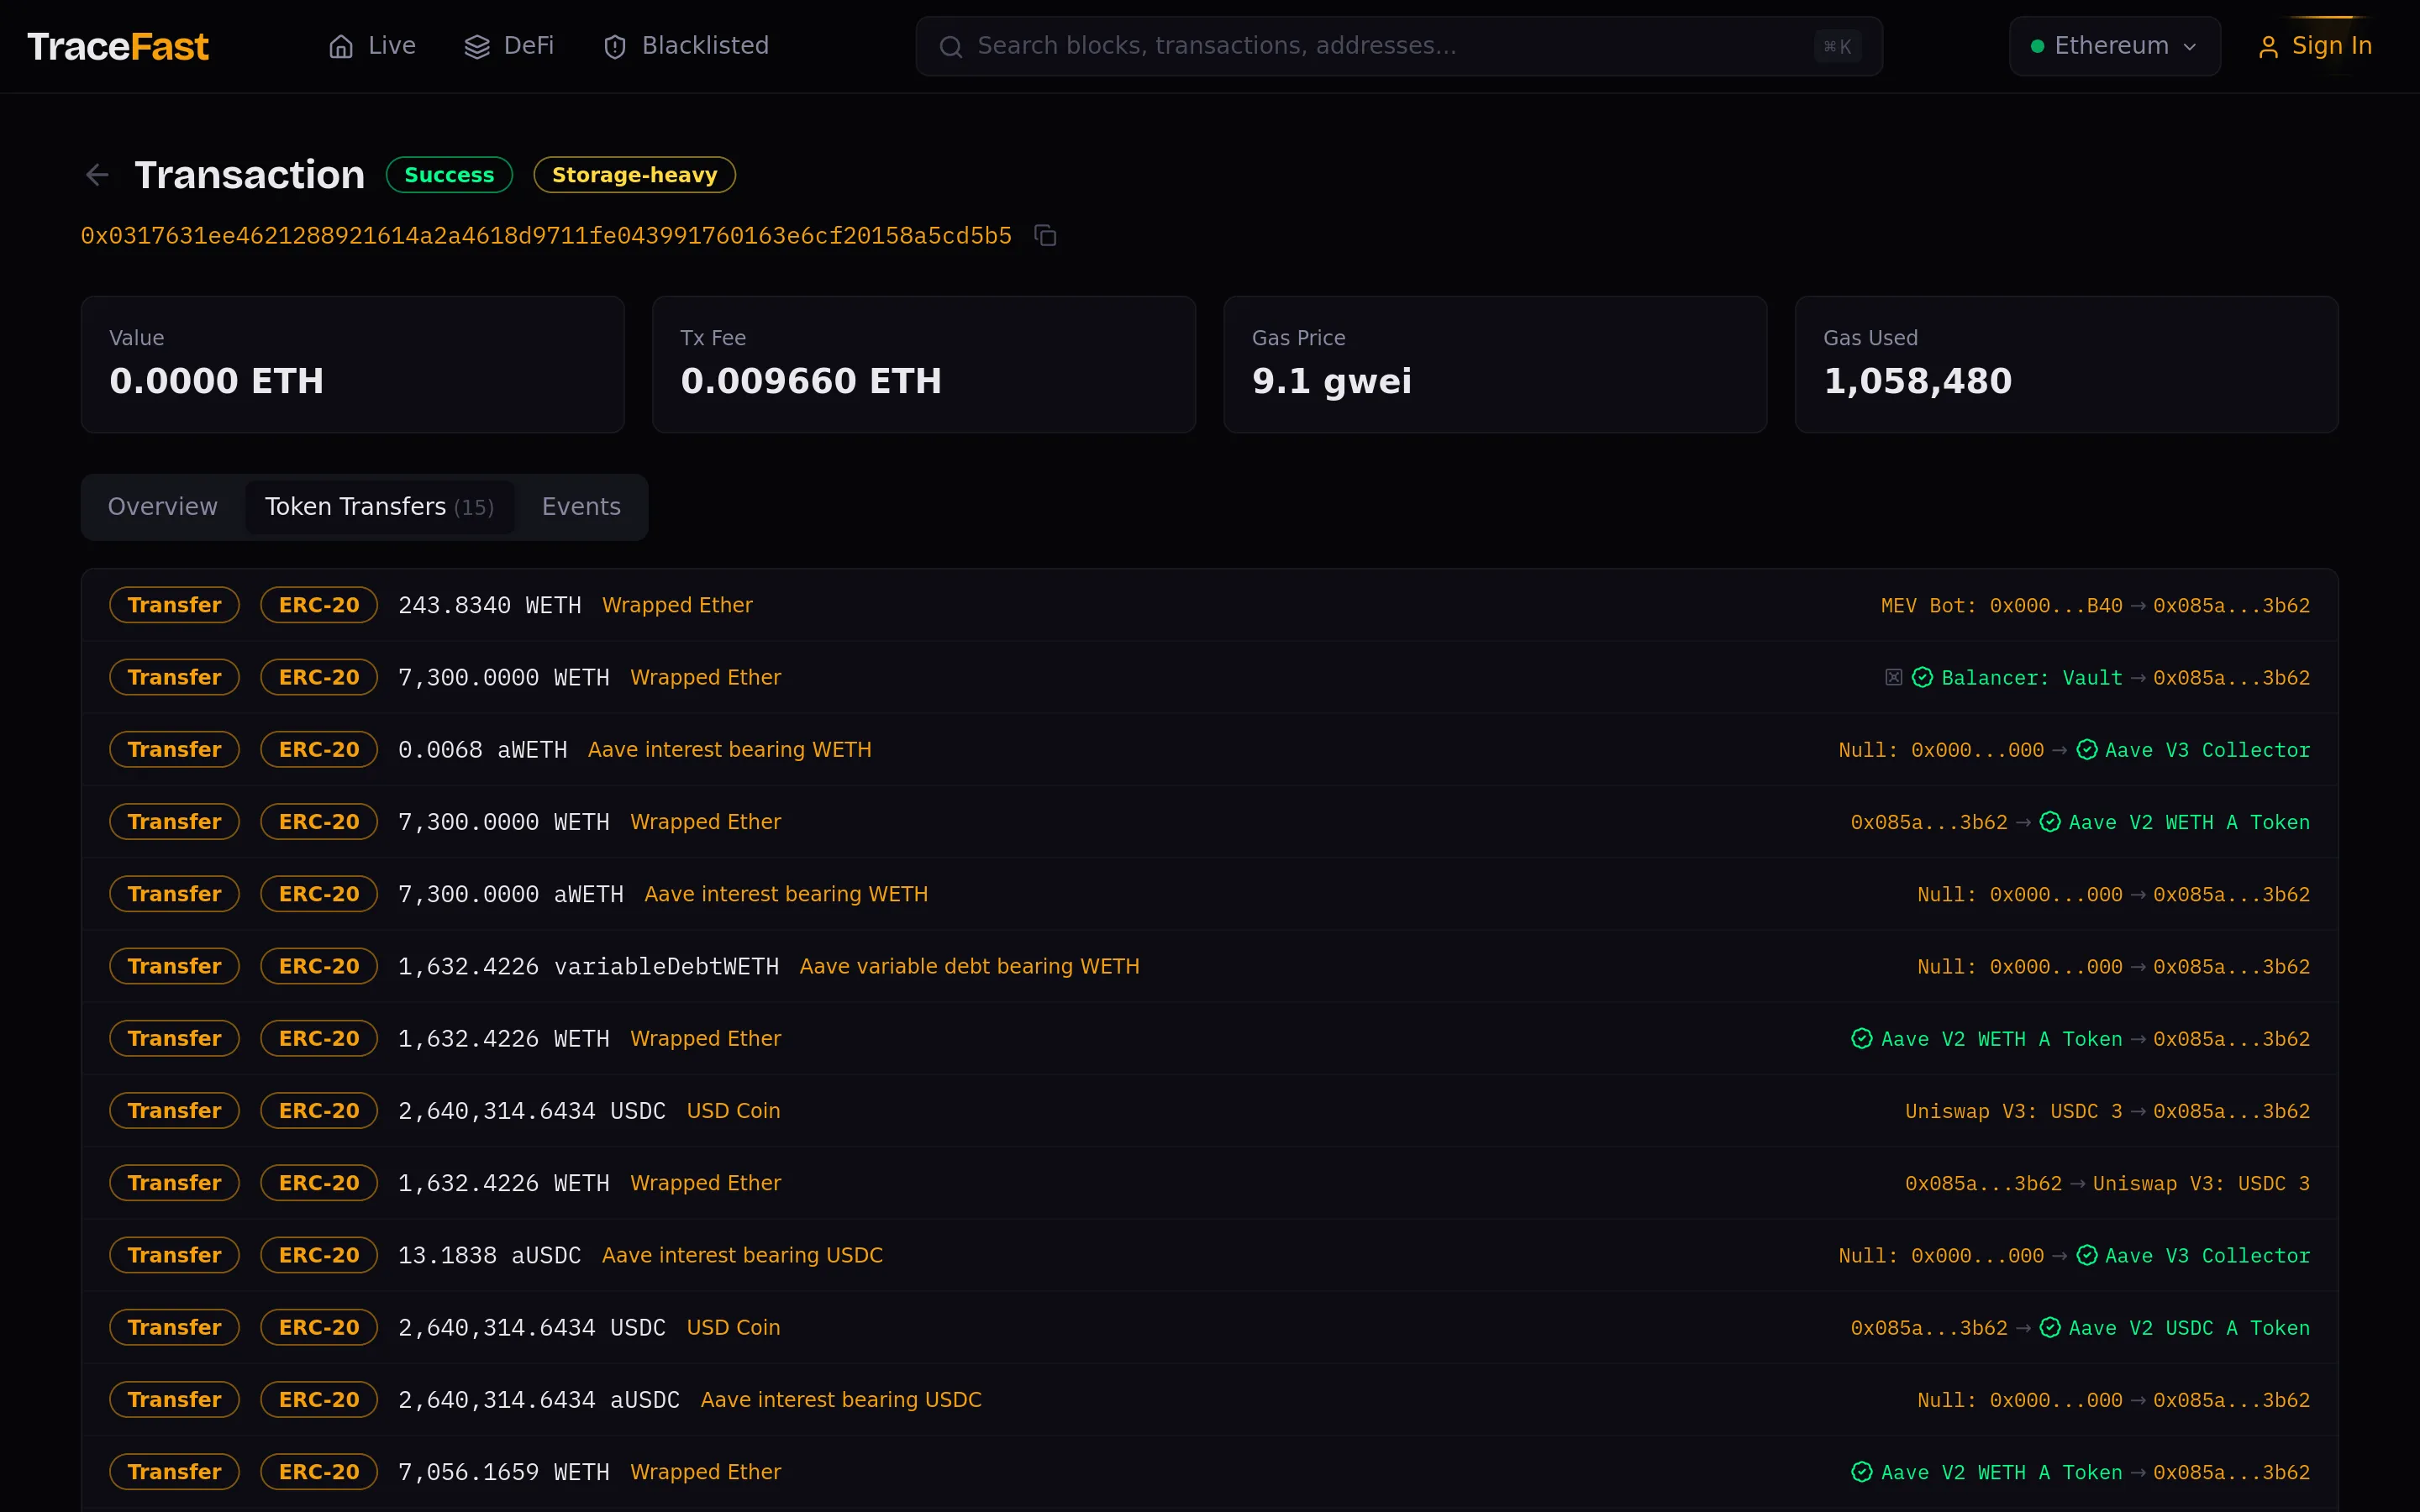Open the USD Coin link in the Uniswap V3 sender row
Screen dimensions: 2420x1512
click(x=733, y=1111)
